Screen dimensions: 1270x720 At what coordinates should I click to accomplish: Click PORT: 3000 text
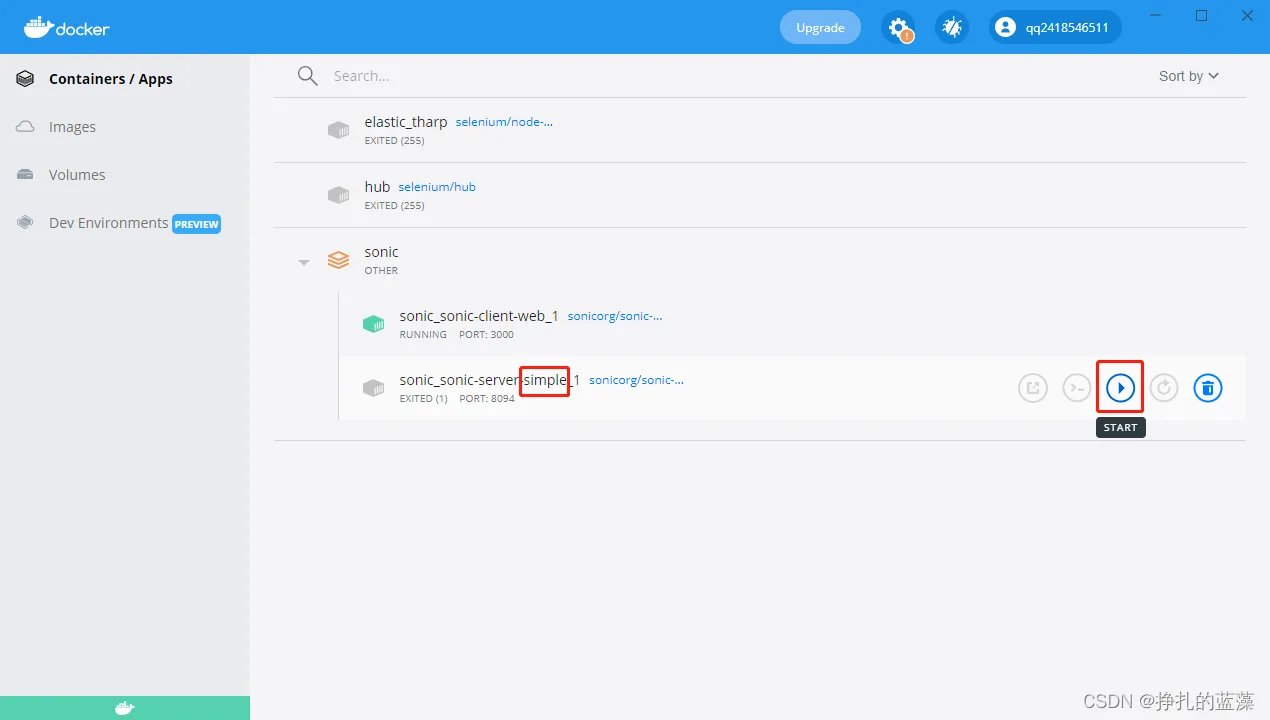tap(486, 335)
